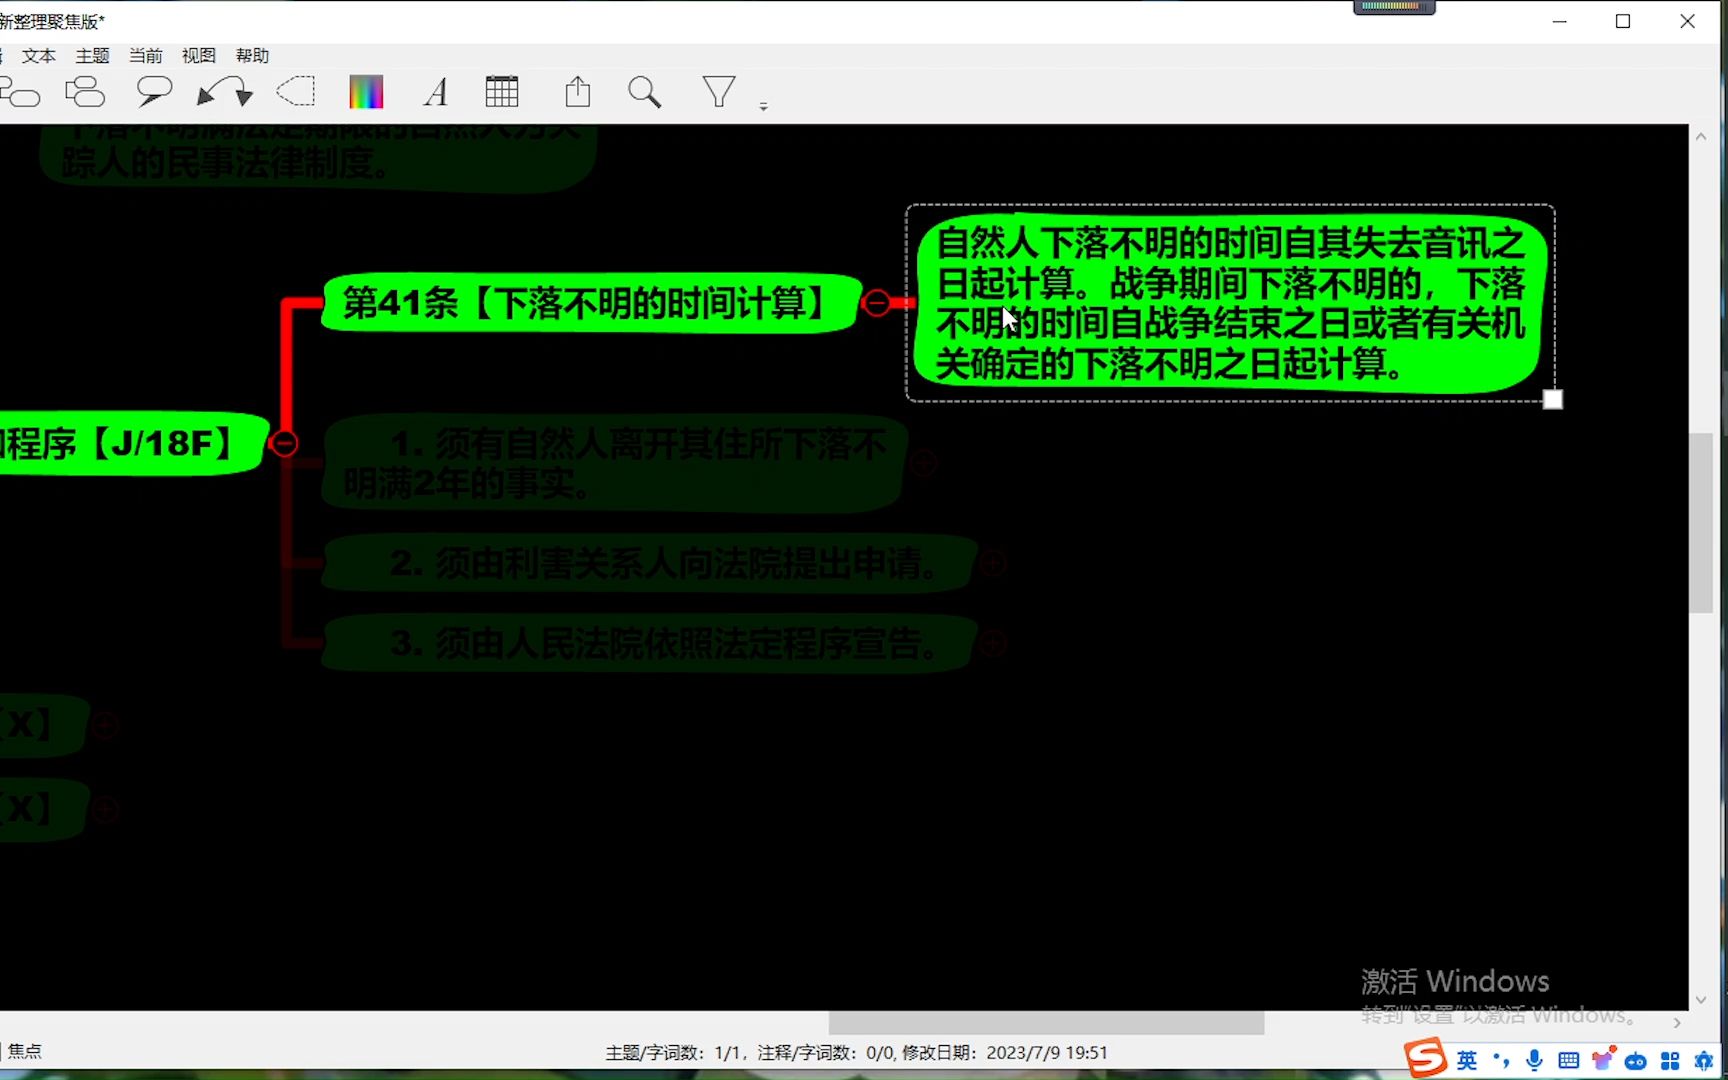Click the curved double-arrow relationship tool
The width and height of the screenshot is (1728, 1080).
point(225,93)
